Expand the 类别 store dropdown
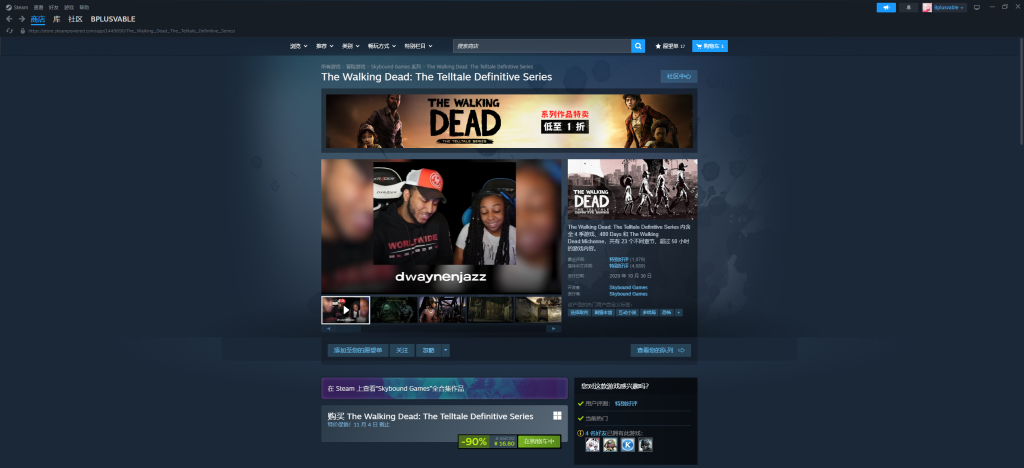 [351, 46]
